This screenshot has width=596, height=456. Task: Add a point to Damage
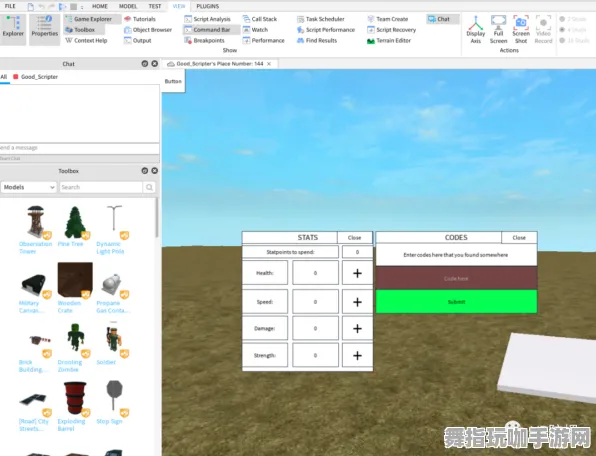(357, 328)
